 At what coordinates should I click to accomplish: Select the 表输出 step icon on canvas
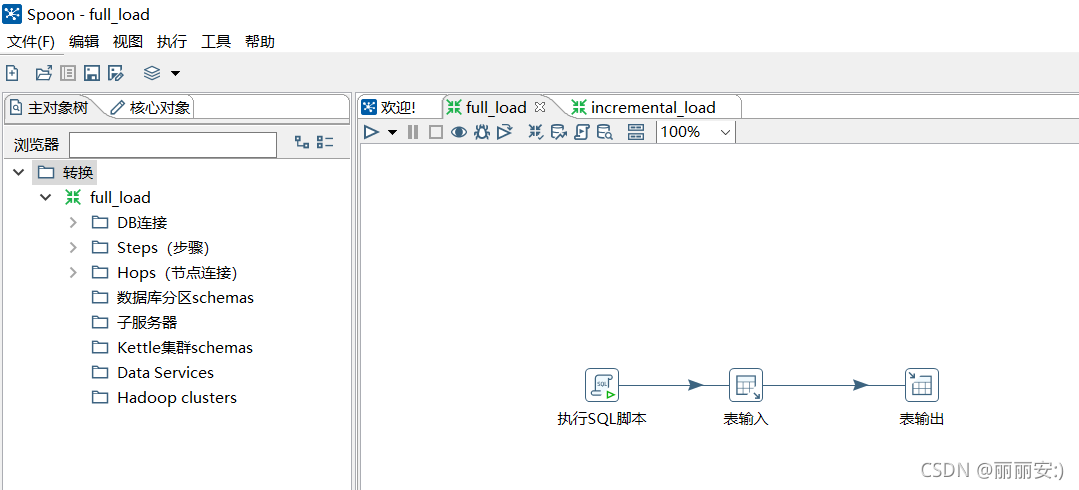pos(921,385)
